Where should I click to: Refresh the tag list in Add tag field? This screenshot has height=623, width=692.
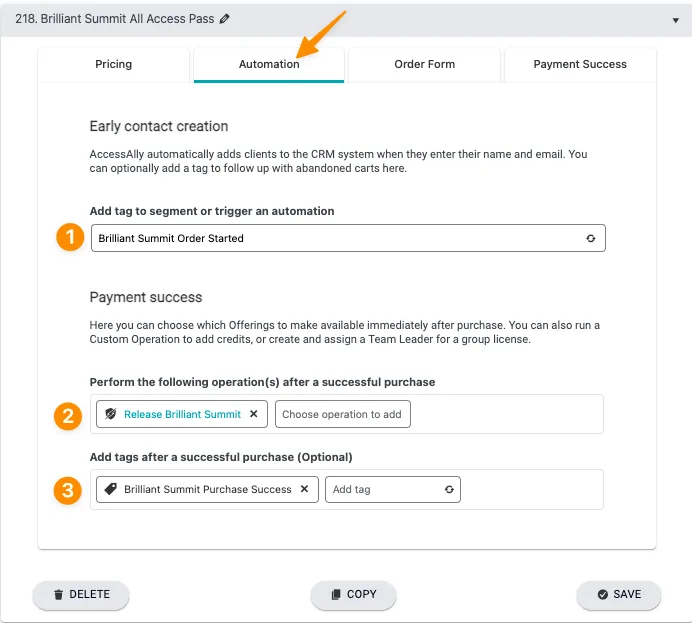449,490
